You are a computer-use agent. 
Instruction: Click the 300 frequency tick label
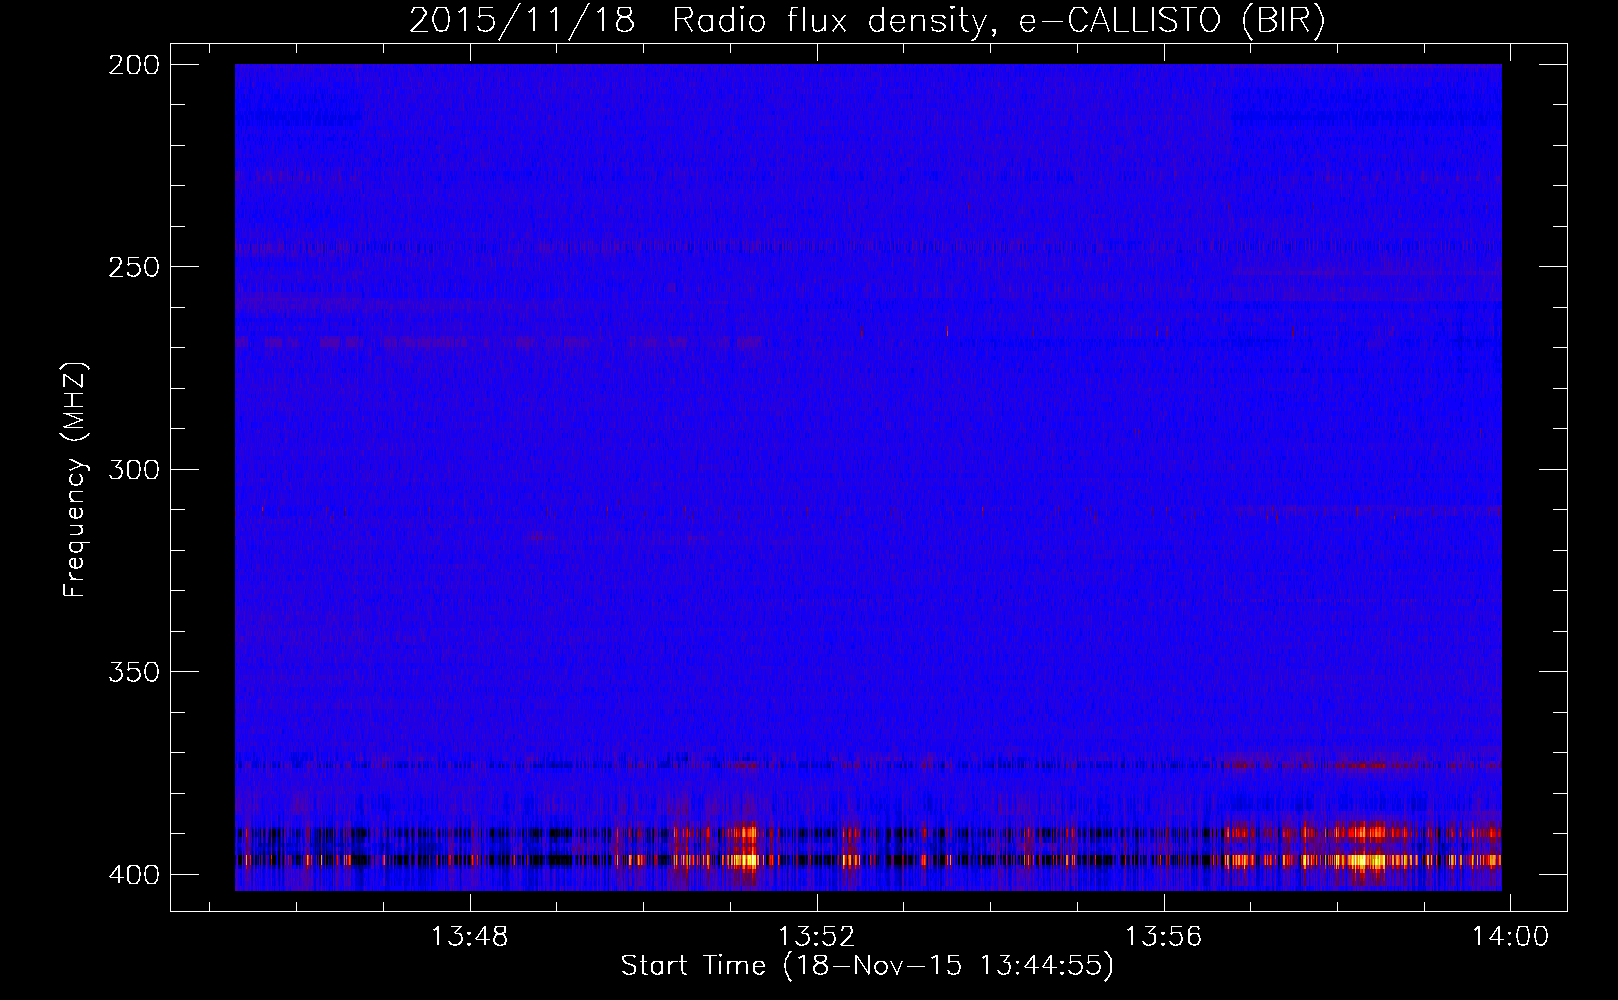133,469
